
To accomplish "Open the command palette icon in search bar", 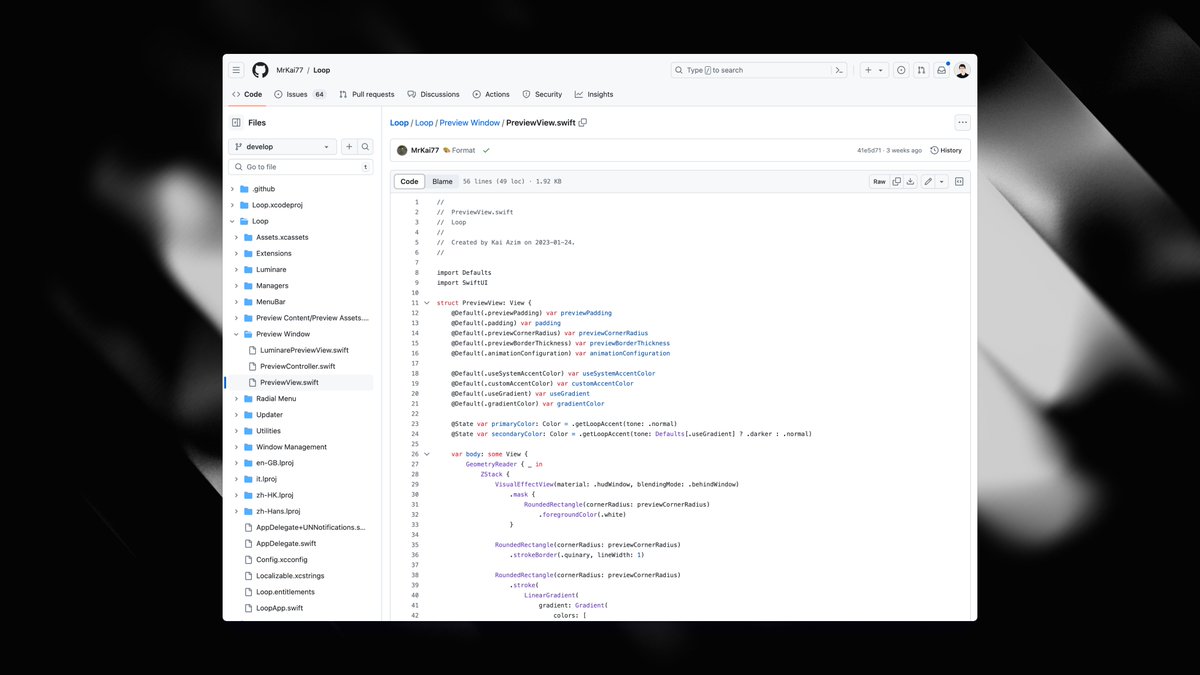I will click(x=840, y=70).
